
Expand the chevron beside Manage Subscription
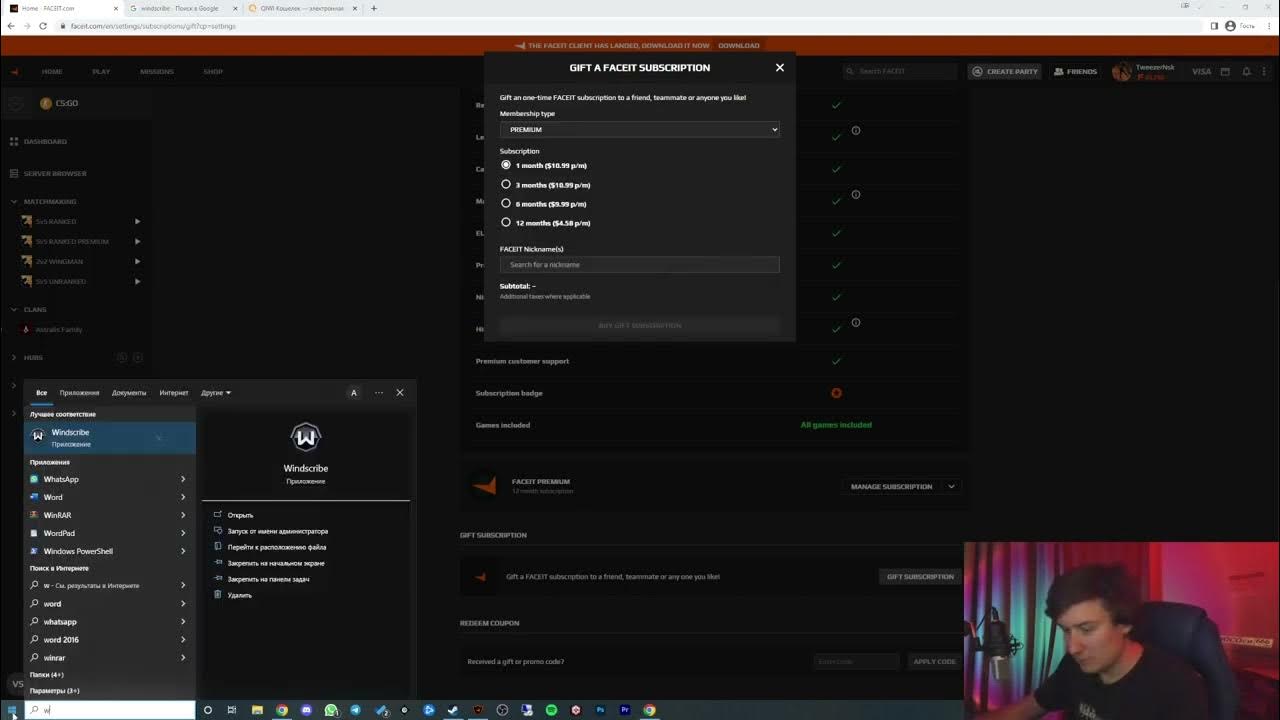pyautogui.click(x=951, y=487)
